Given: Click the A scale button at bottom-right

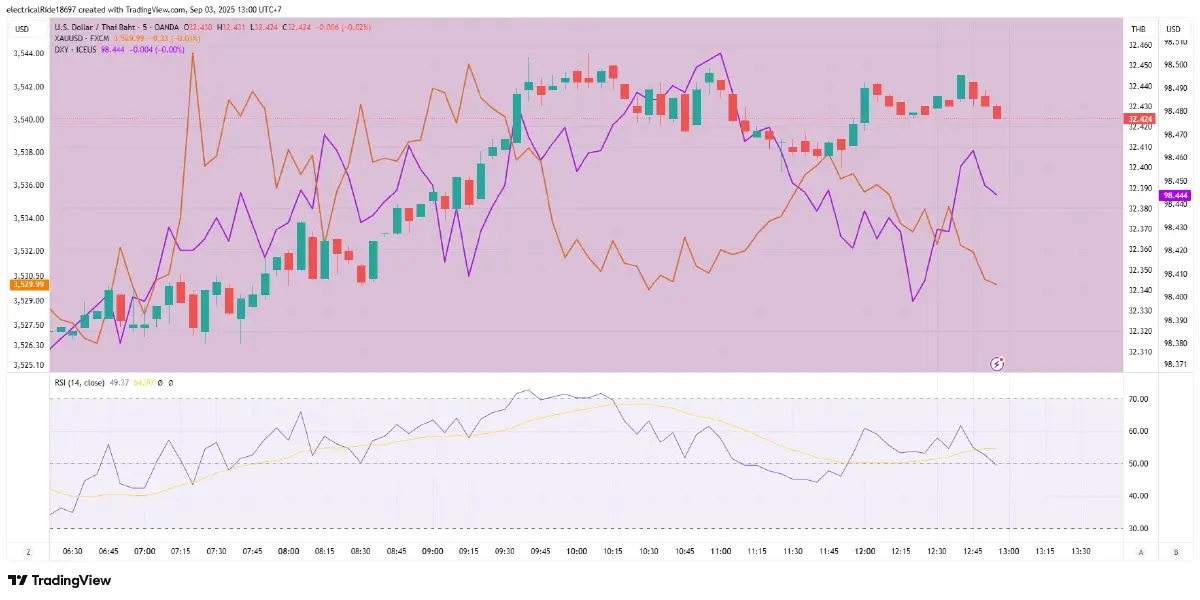Looking at the screenshot, I should point(1139,551).
